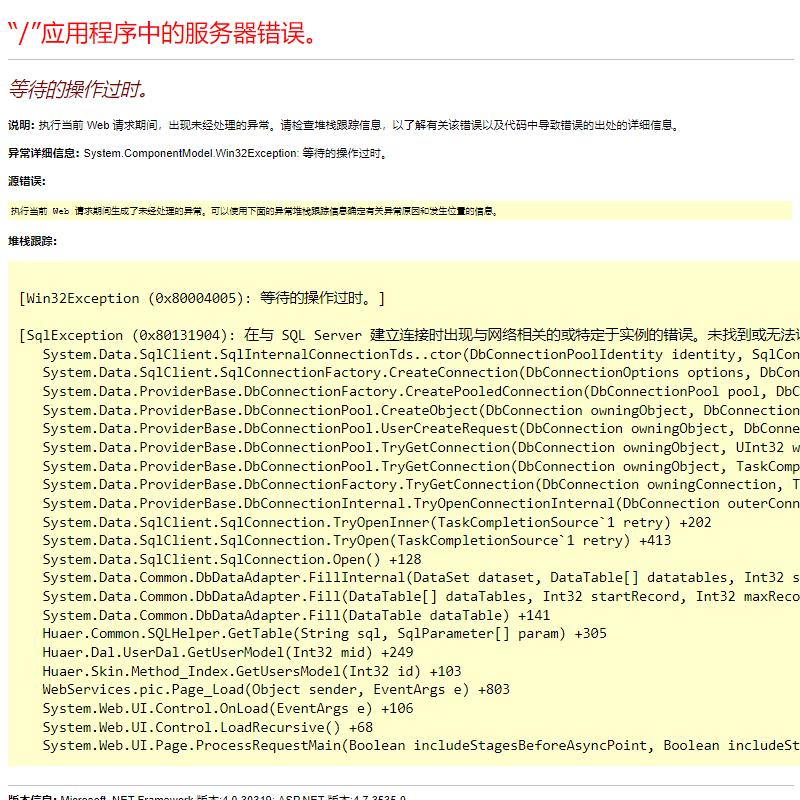The height and width of the screenshot is (800, 800).
Task: Click the 说明 description paragraph
Action: [x=340, y=124]
